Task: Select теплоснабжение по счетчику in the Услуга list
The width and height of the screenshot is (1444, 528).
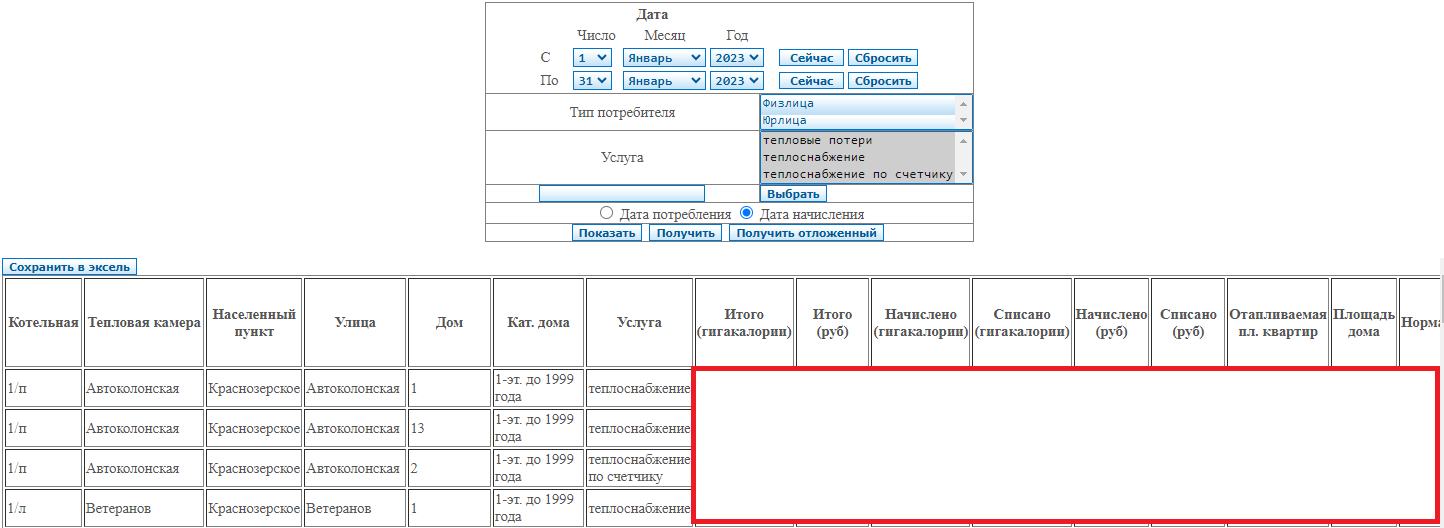Action: click(857, 174)
